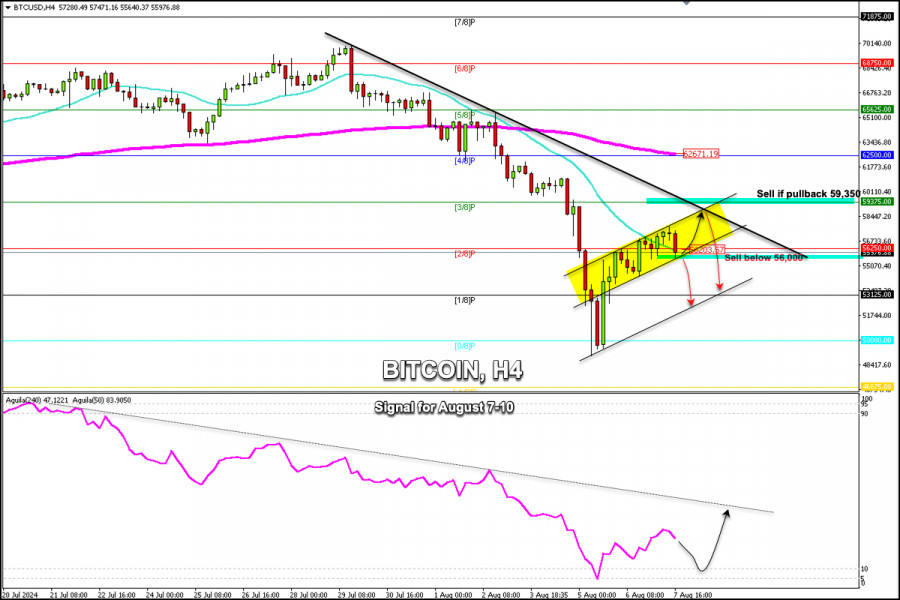900x600 pixels.
Task: Click the 60110.40 price scale value
Action: pyautogui.click(x=876, y=192)
